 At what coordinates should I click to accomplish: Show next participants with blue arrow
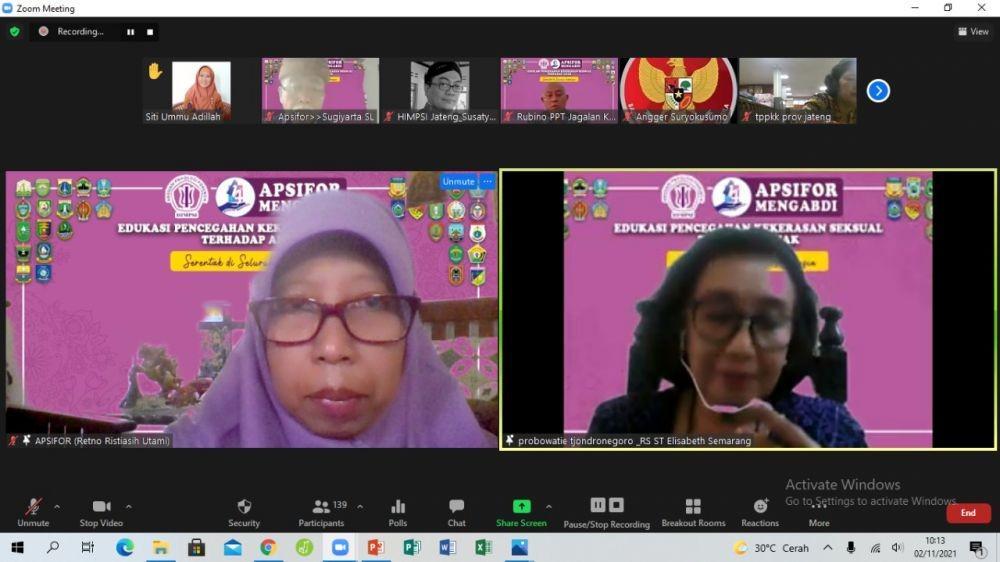878,91
